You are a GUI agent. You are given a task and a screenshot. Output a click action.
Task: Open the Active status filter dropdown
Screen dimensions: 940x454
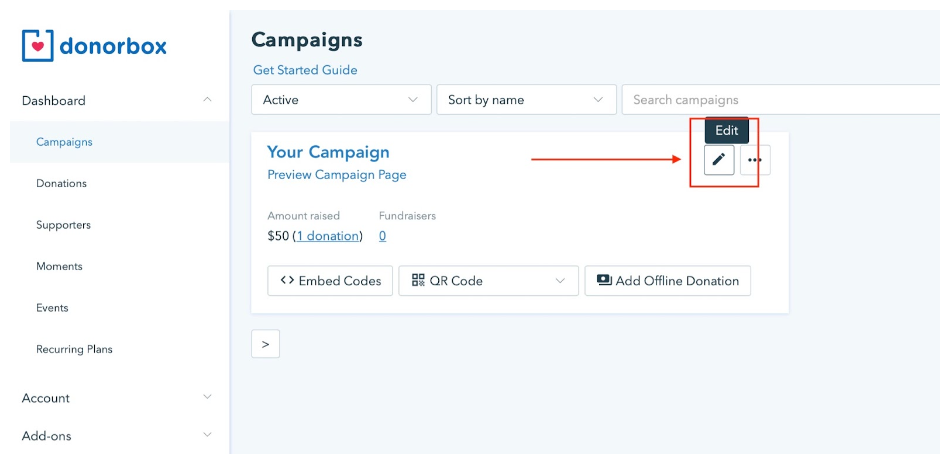pos(341,100)
